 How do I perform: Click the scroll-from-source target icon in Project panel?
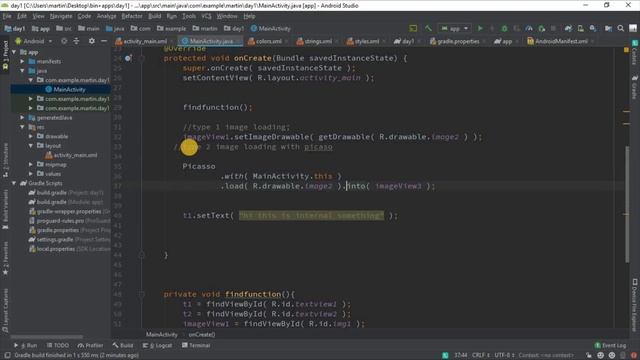click(64, 41)
